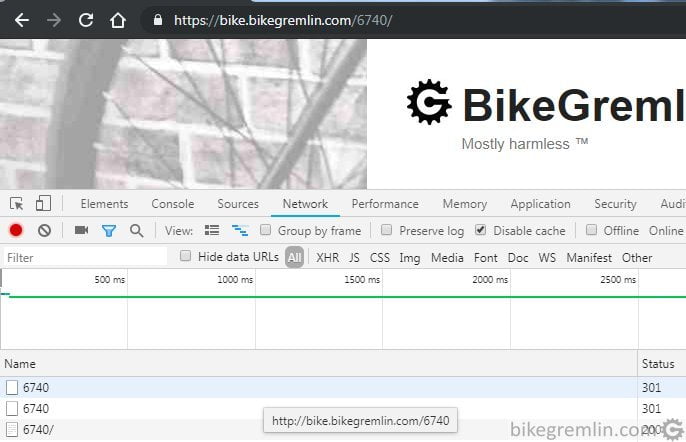The image size is (686, 442).
Task: Use large request rows view icon
Action: (x=212, y=230)
